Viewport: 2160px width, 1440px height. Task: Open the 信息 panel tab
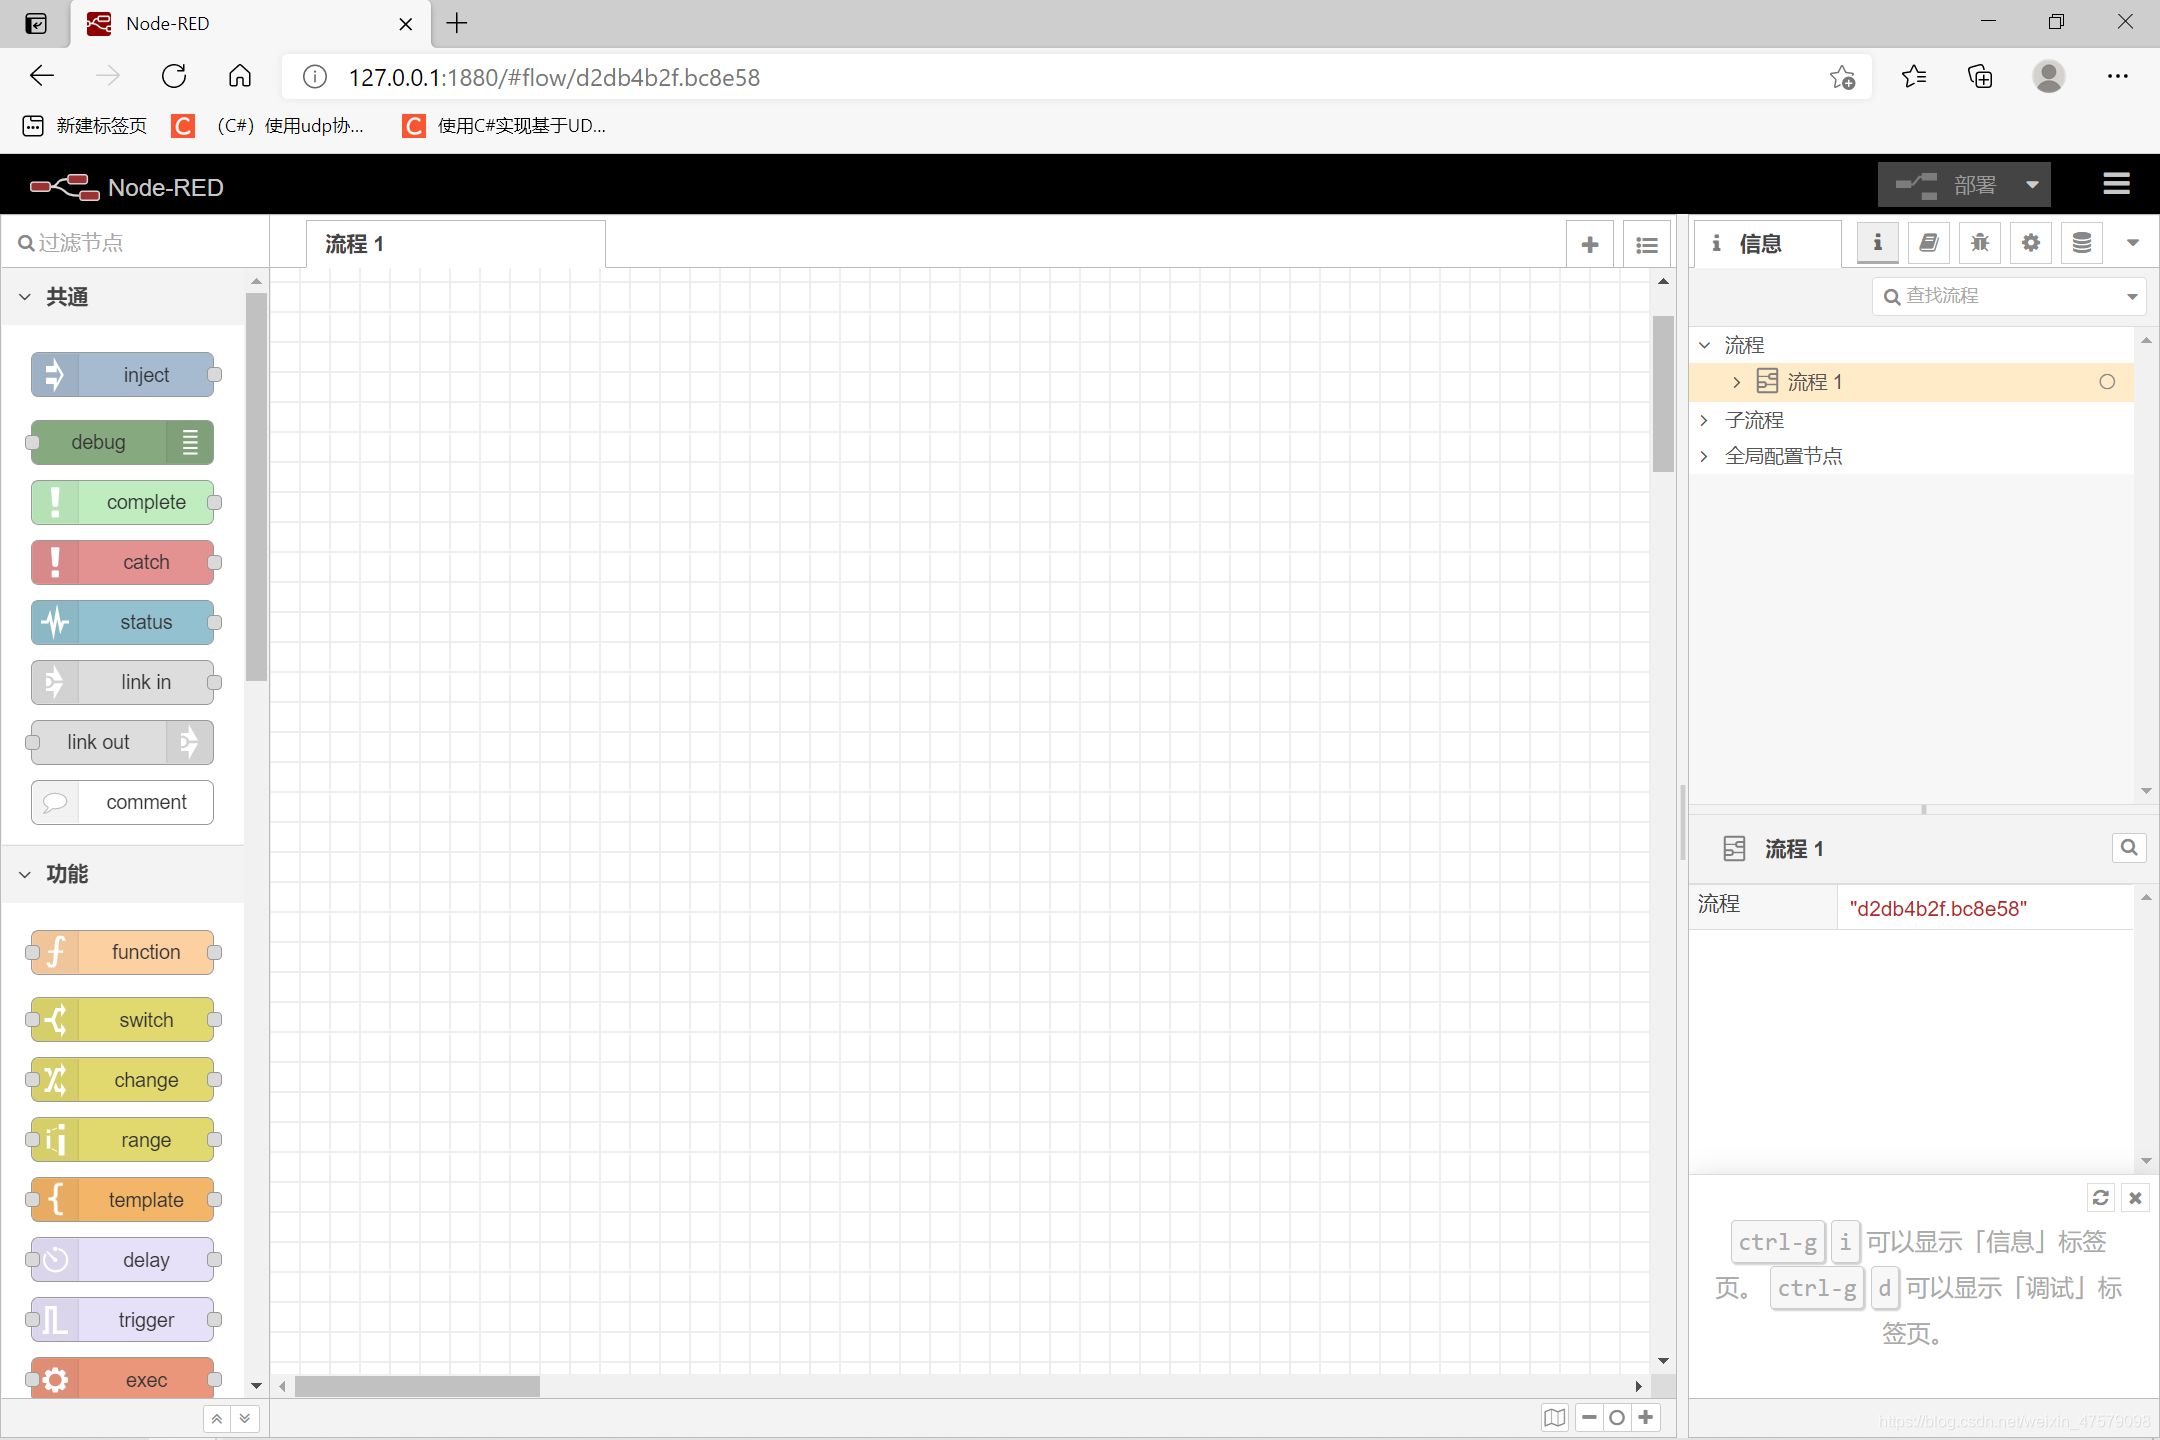tap(1876, 243)
